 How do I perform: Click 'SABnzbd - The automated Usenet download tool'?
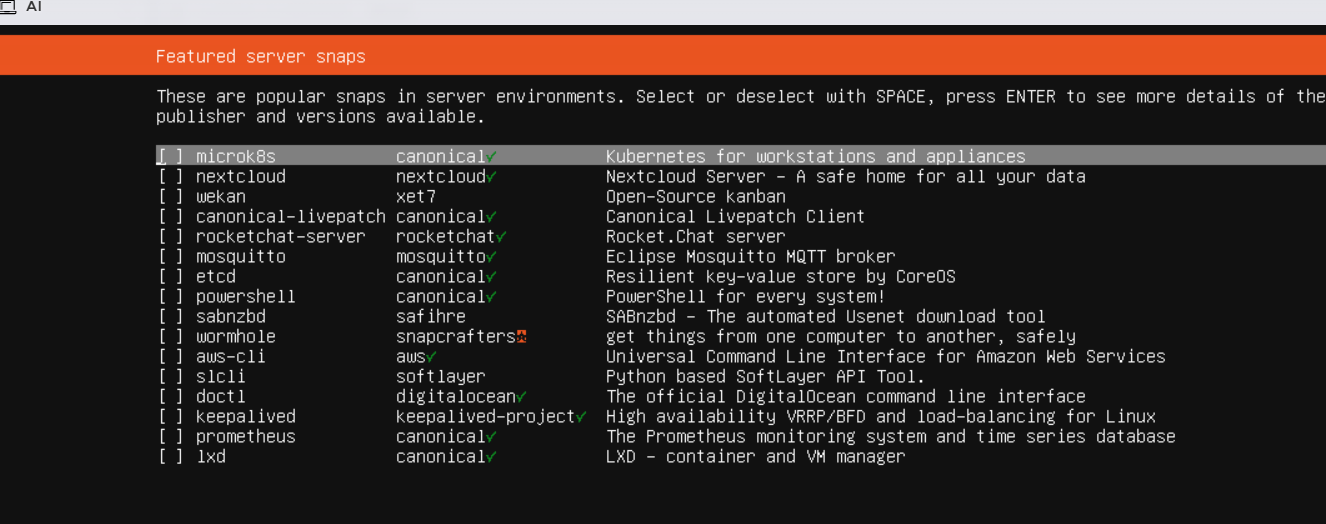(826, 317)
